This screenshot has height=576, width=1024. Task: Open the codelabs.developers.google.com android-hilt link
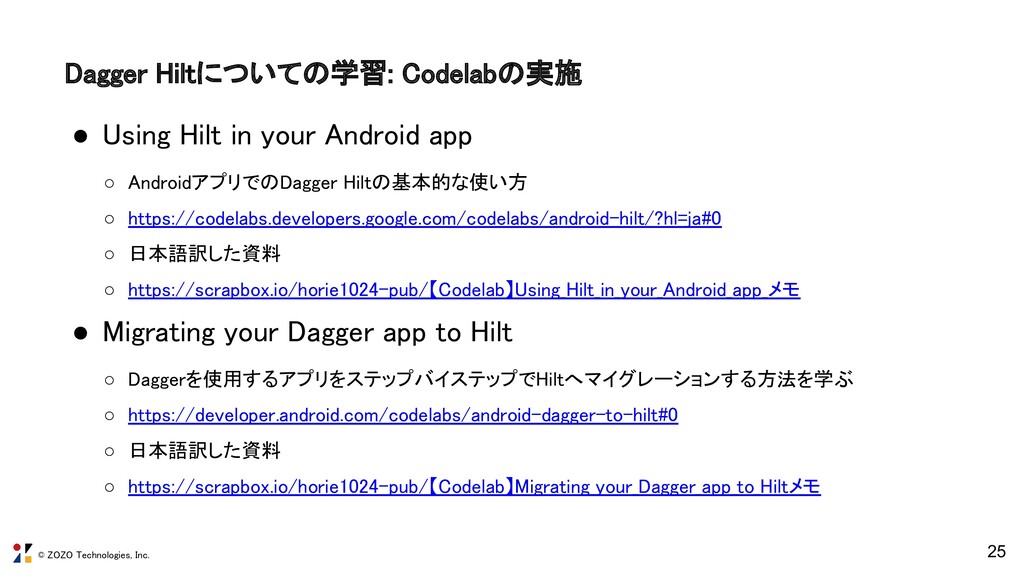[424, 218]
